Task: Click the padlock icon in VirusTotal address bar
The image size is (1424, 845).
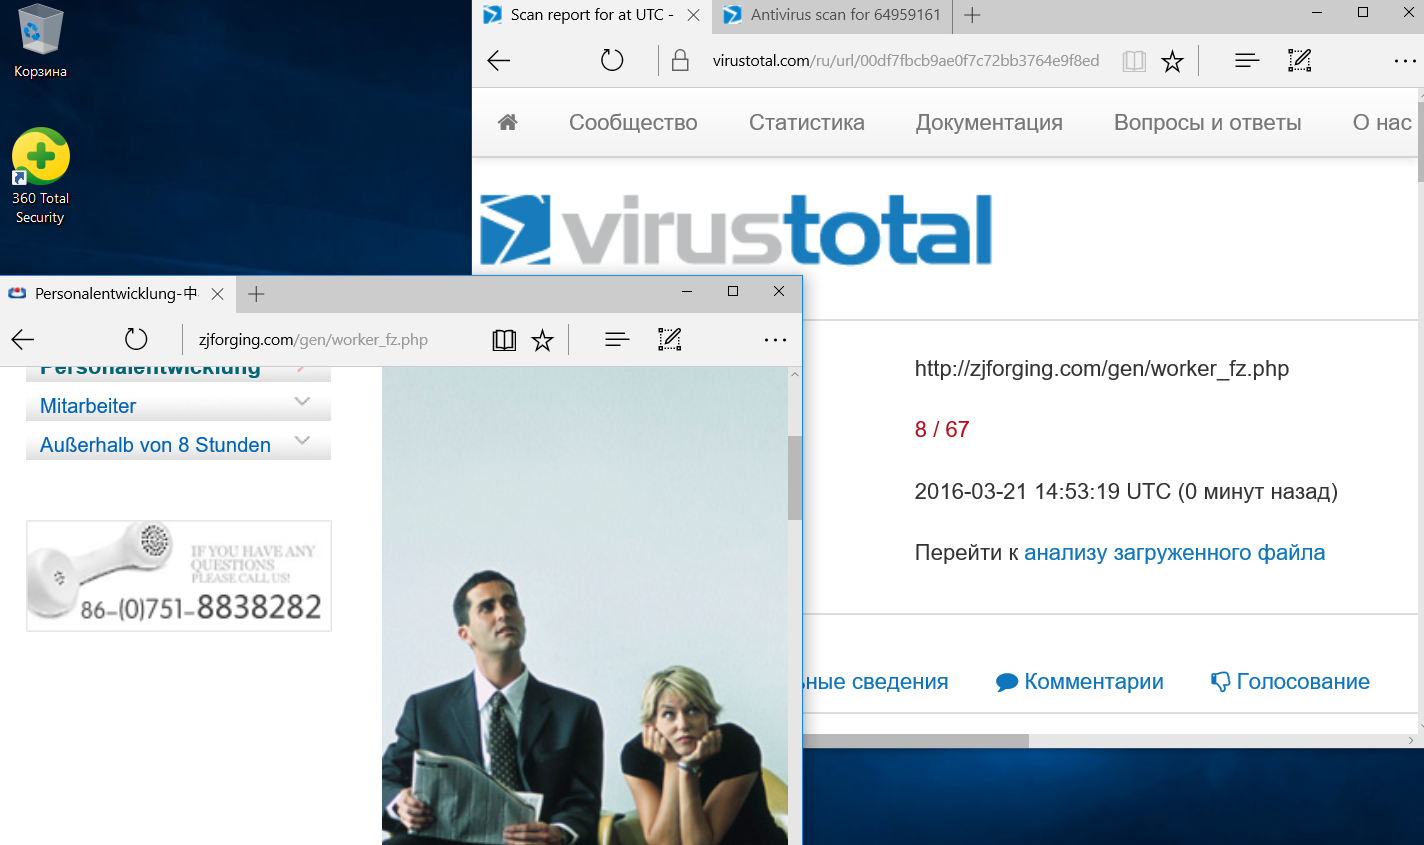Action: (x=680, y=61)
